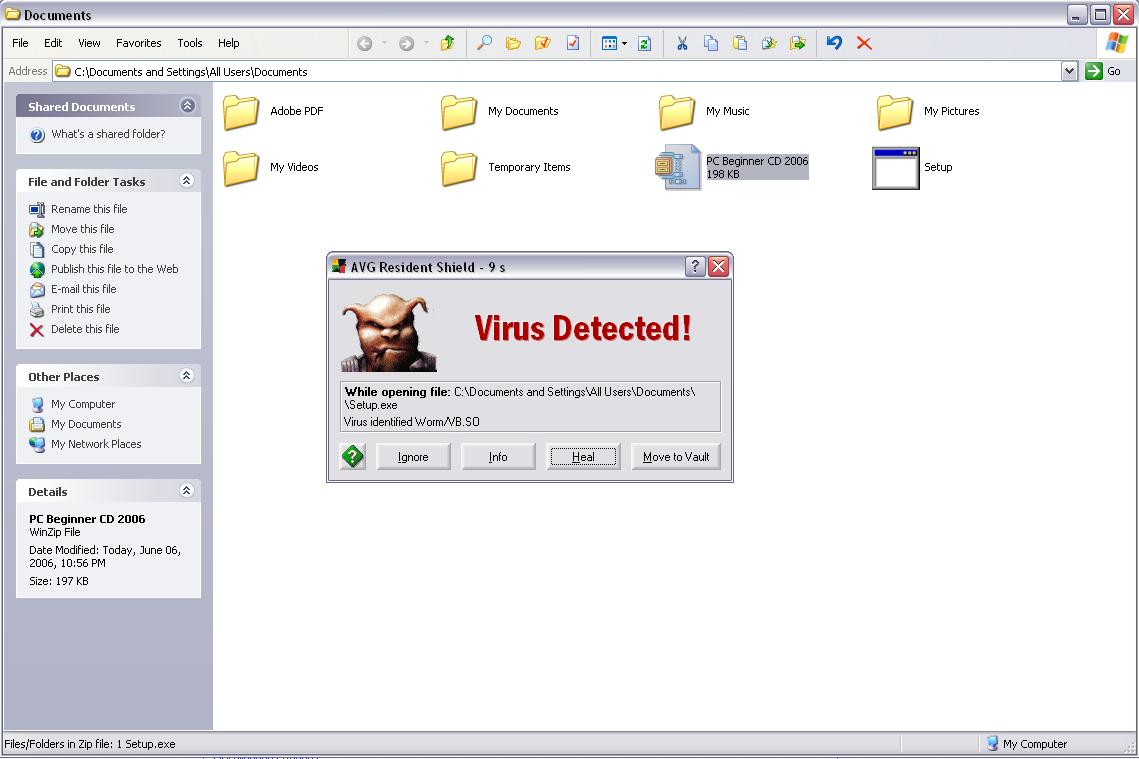The width and height of the screenshot is (1139, 759).
Task: Click Heal in AVG dialog
Action: point(583,457)
